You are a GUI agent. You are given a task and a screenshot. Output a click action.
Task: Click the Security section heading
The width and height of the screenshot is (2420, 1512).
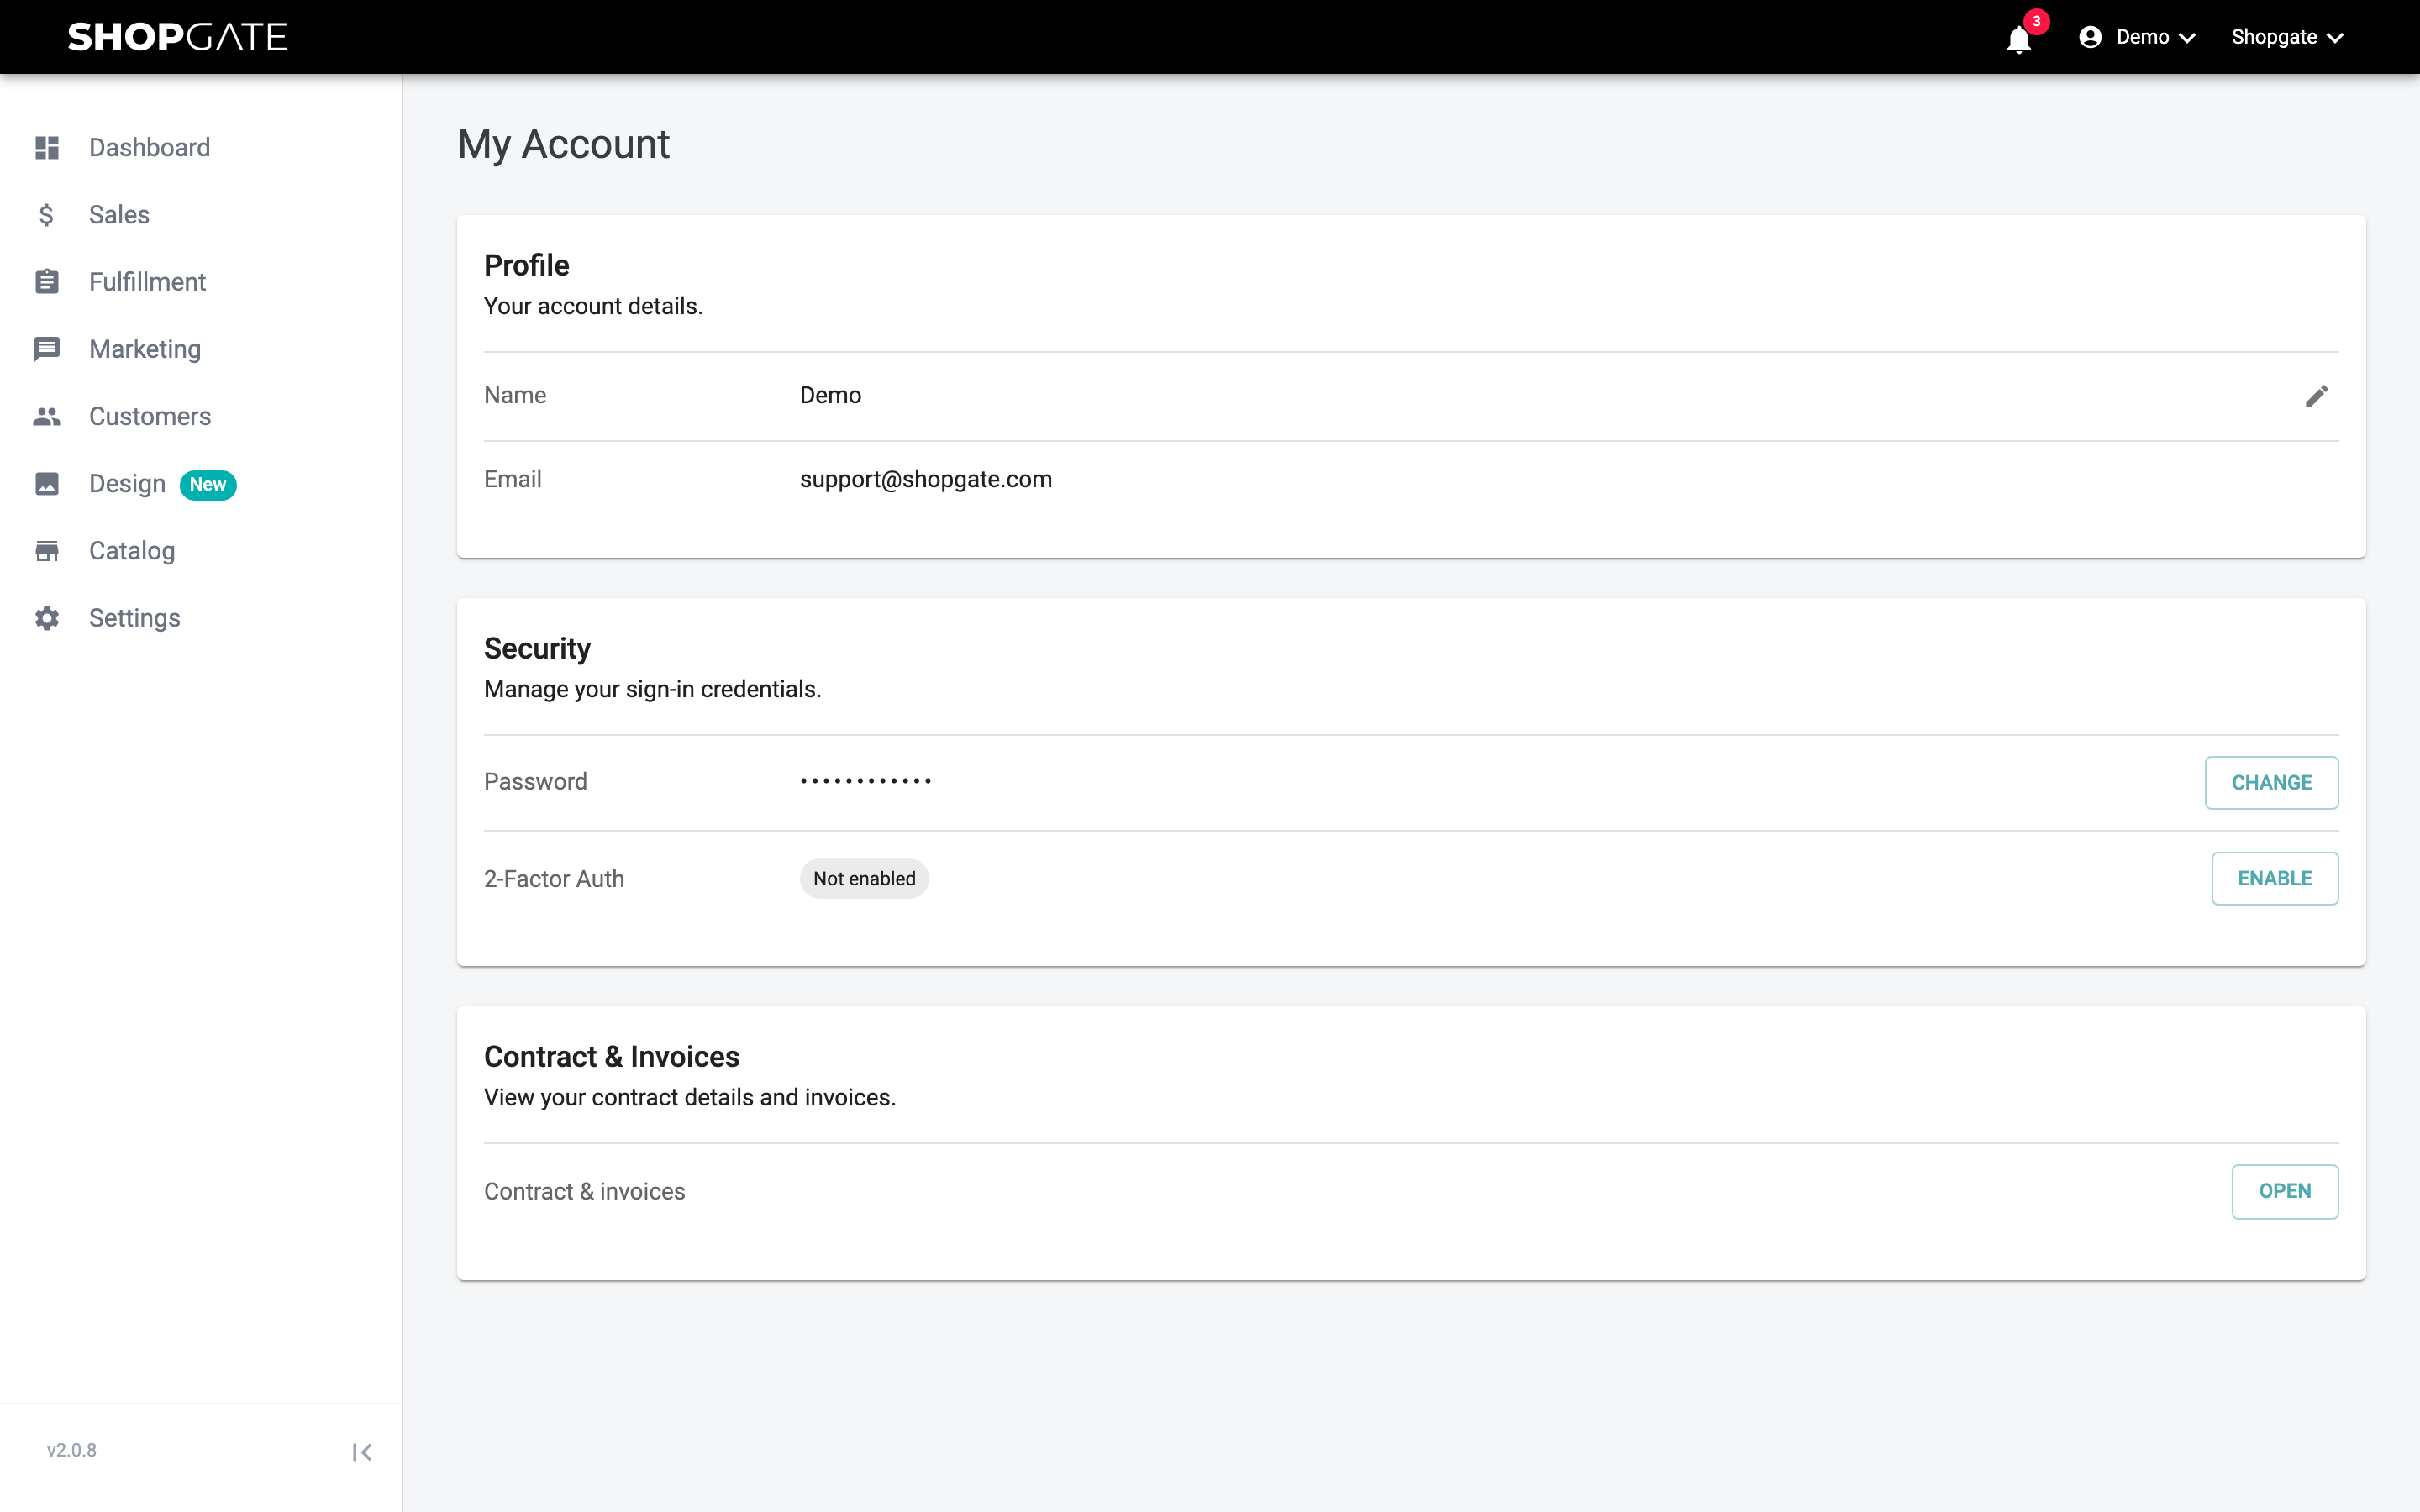[537, 649]
